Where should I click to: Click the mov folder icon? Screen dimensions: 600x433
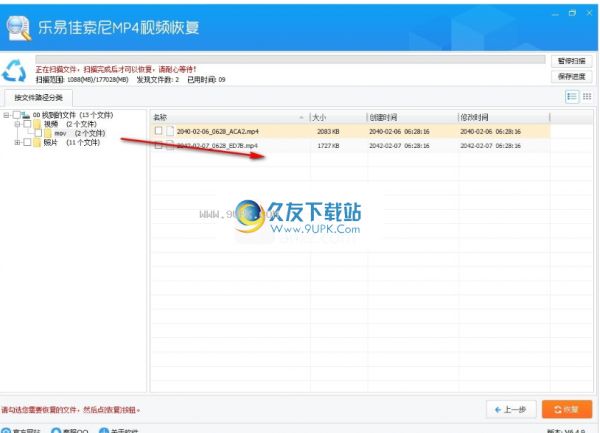click(48, 133)
